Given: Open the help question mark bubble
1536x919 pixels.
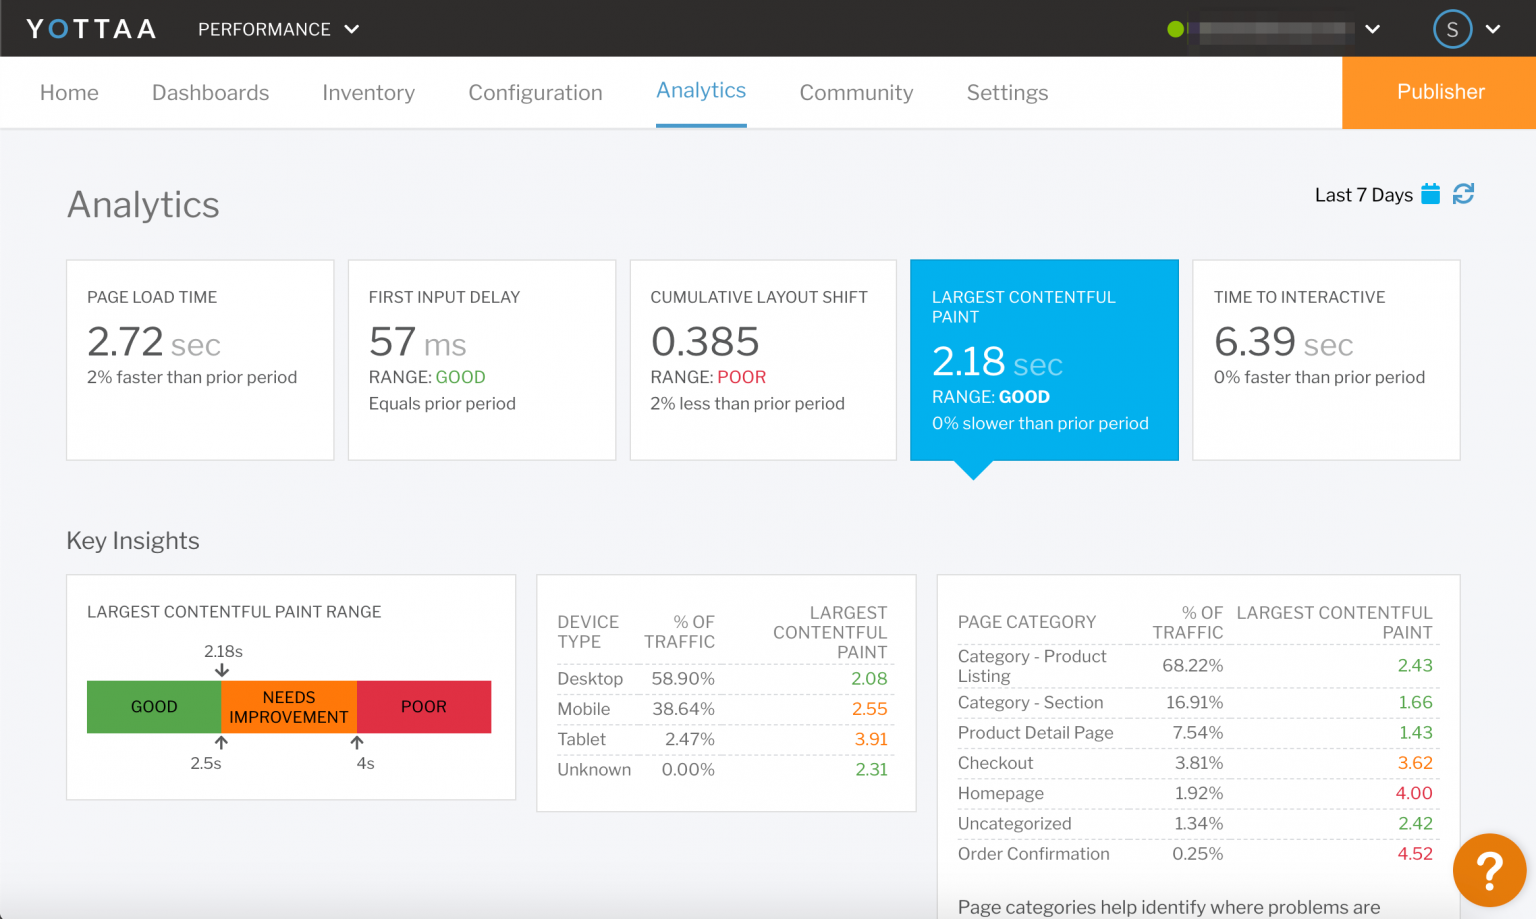Looking at the screenshot, I should coord(1489,869).
